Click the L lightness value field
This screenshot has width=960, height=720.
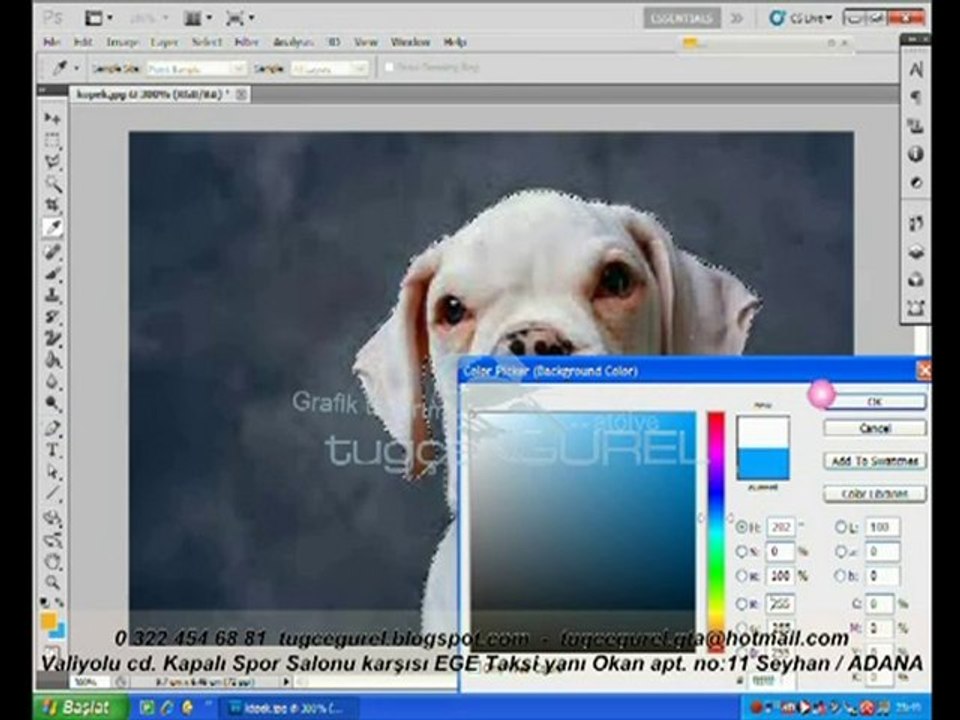click(x=882, y=527)
